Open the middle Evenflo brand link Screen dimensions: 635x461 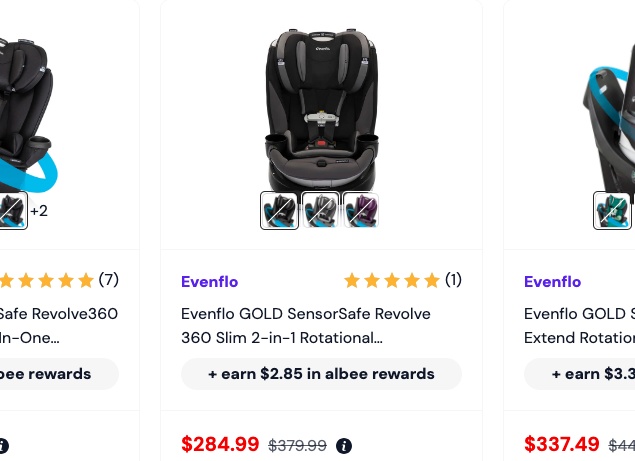[209, 282]
